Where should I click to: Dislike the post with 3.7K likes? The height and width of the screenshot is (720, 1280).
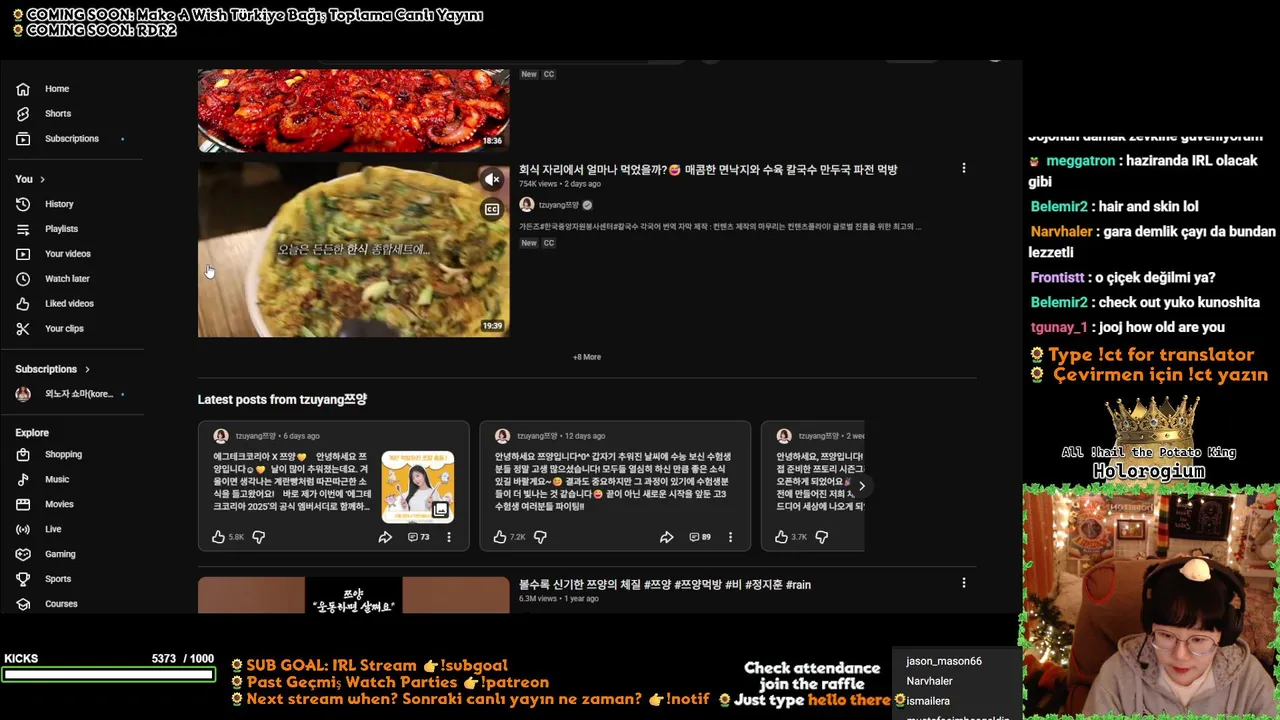[x=821, y=537]
